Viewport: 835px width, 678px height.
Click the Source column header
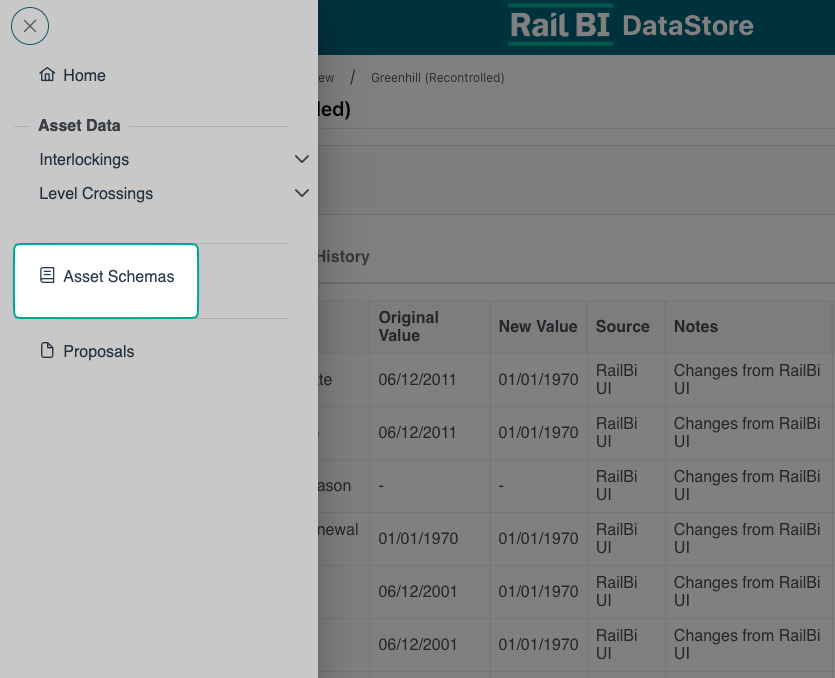coord(622,326)
